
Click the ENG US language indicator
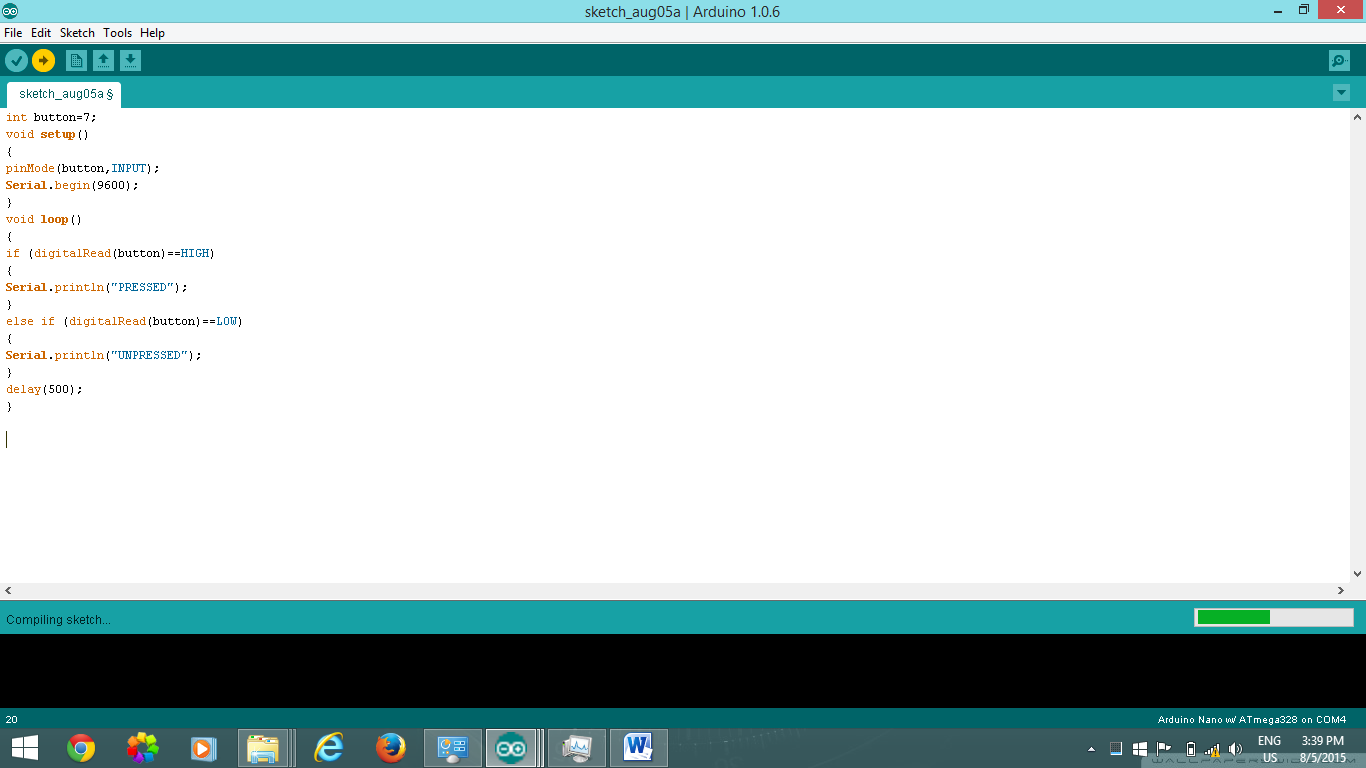(x=1269, y=749)
